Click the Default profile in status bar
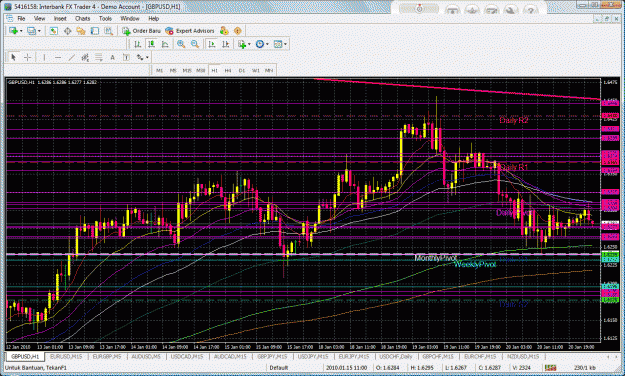 point(278,368)
